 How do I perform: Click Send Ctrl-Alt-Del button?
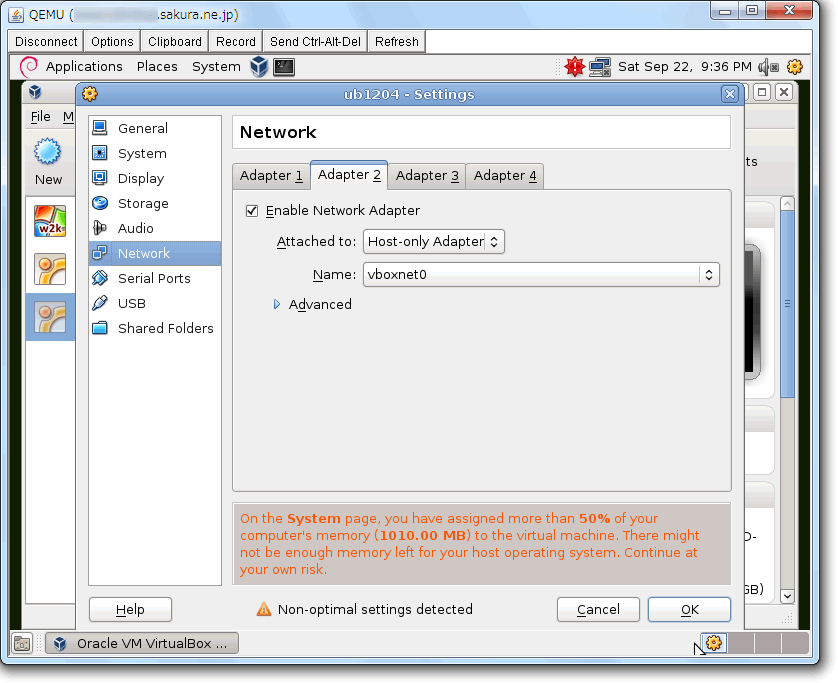click(315, 42)
